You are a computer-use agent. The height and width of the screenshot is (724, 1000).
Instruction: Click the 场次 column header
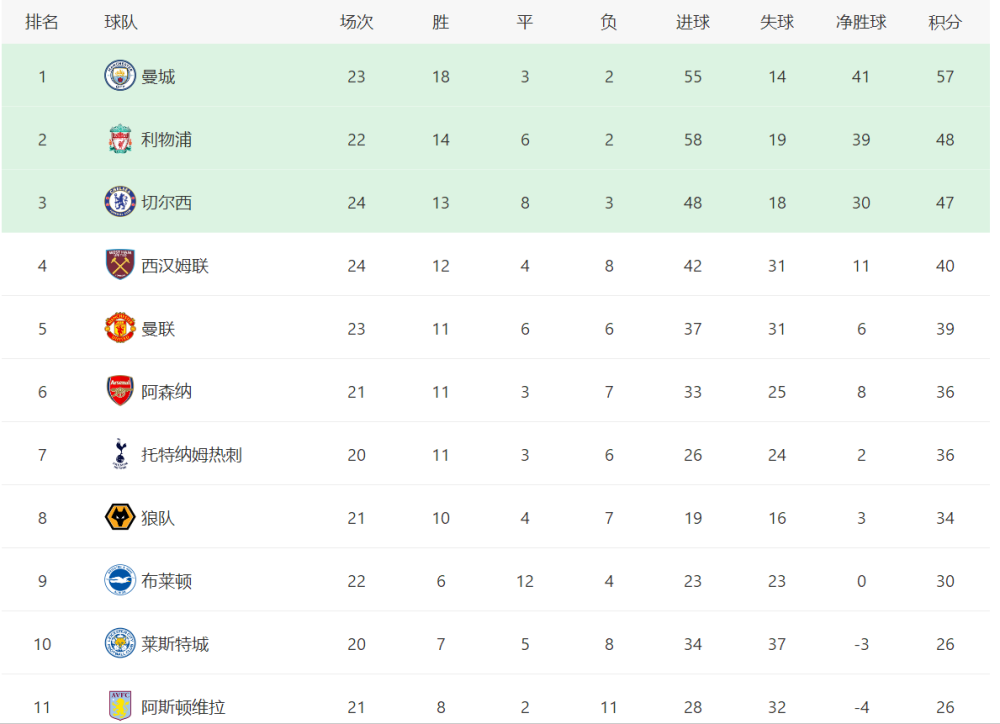[357, 22]
